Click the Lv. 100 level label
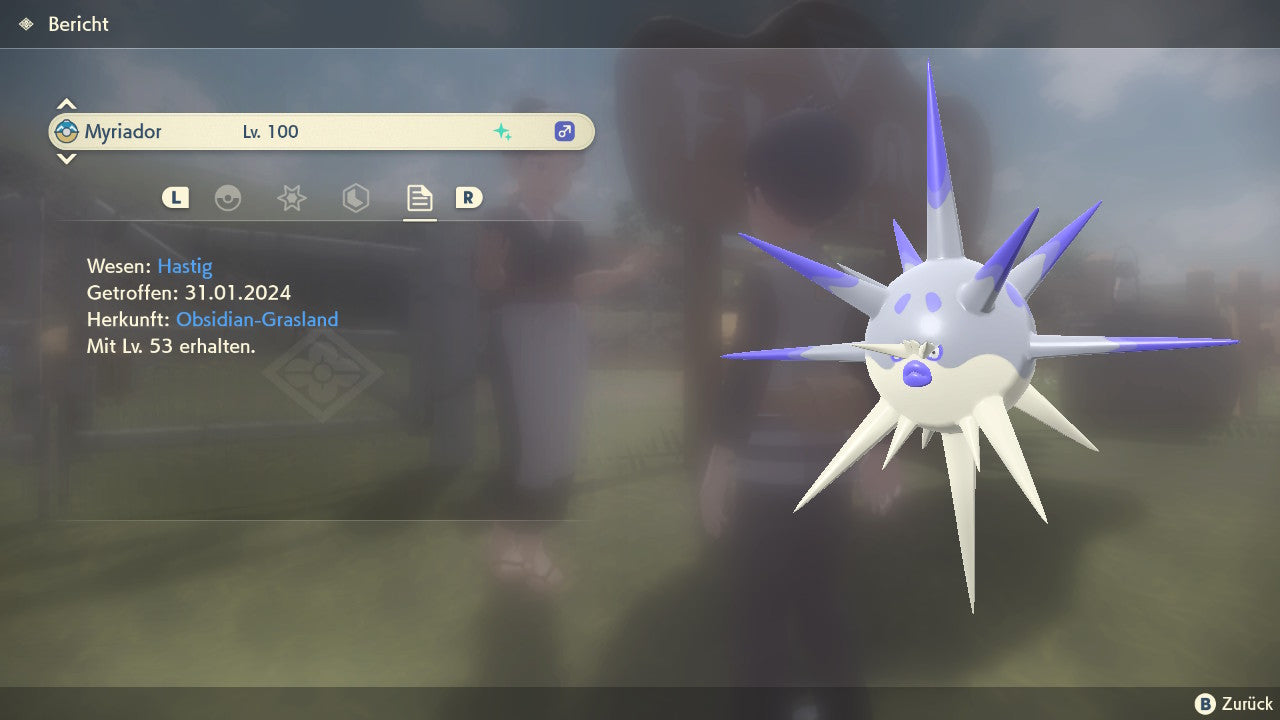This screenshot has height=720, width=1280. click(270, 132)
